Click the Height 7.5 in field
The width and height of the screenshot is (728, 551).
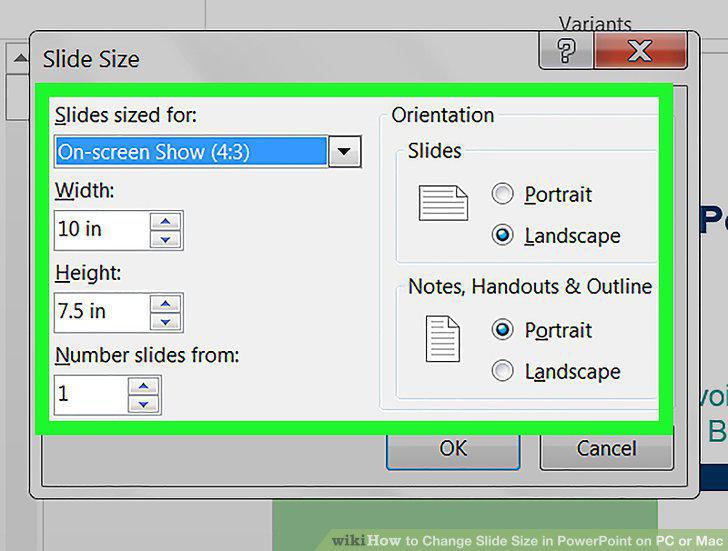(102, 312)
